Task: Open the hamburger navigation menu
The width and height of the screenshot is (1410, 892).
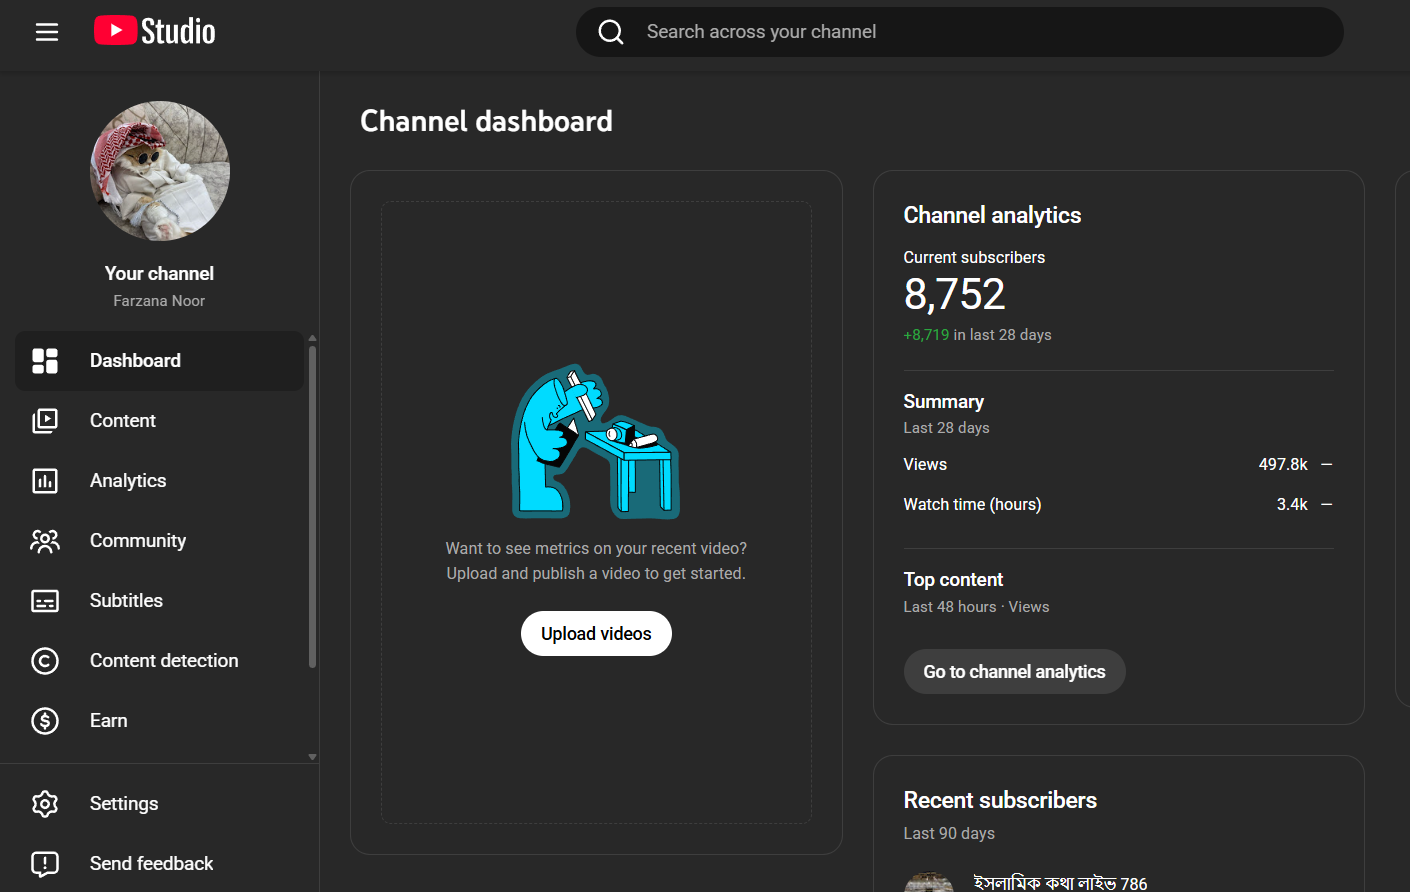Action: [47, 32]
